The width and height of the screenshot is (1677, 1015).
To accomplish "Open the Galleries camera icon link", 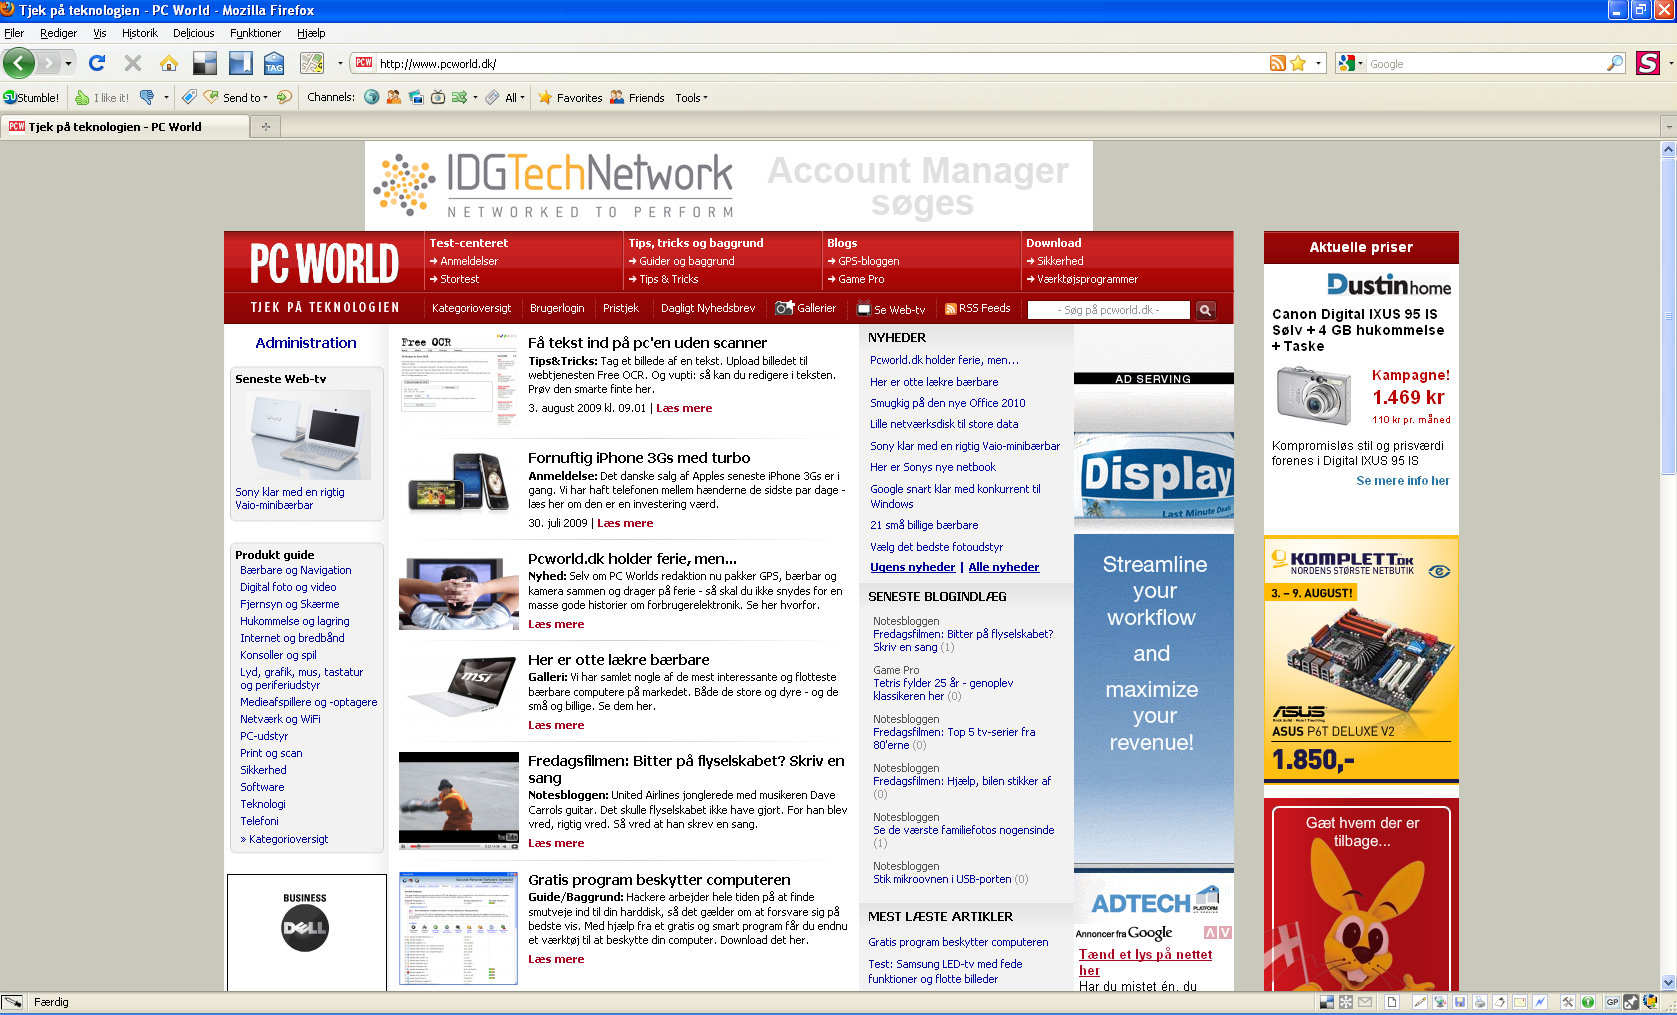I will pos(805,308).
